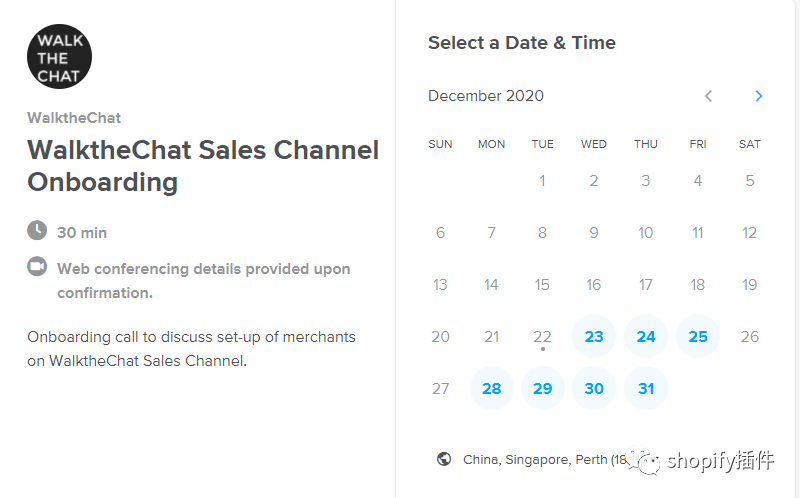Choose December 29 date

pos(542,388)
